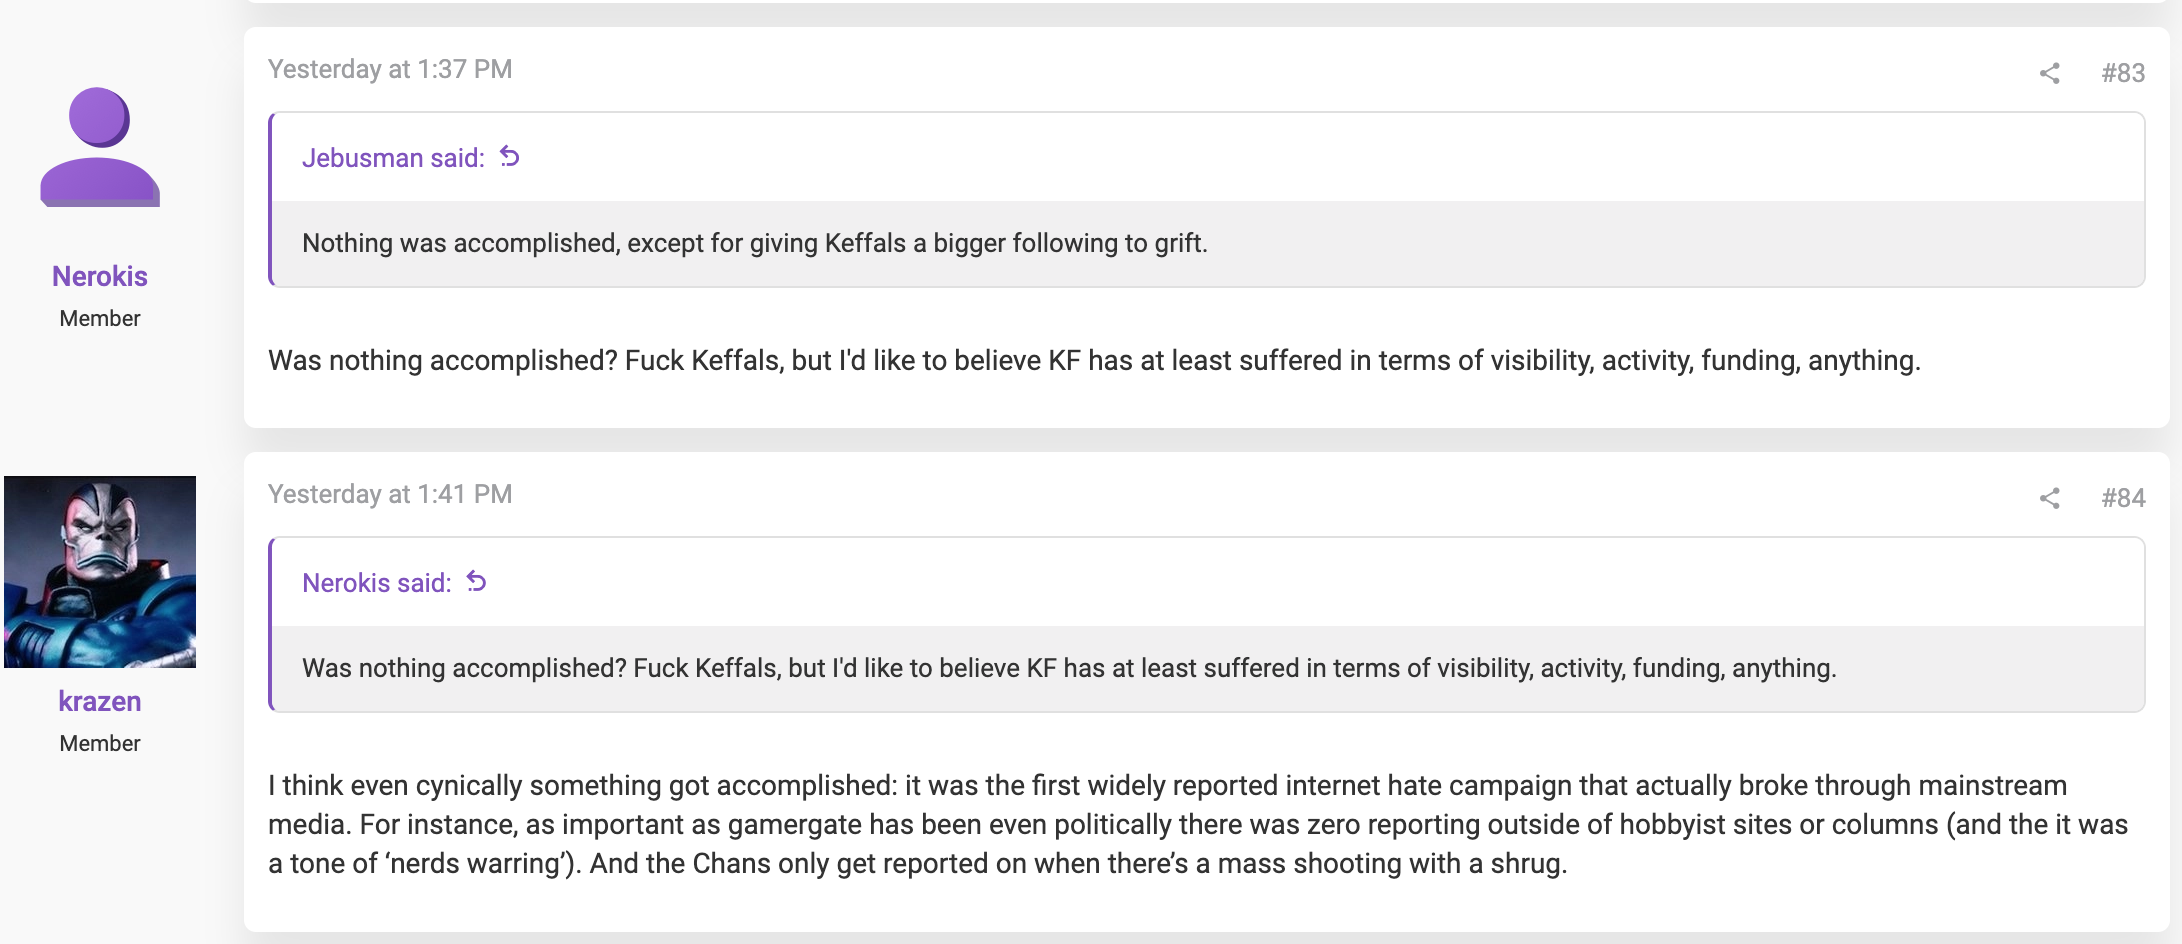
Task: Open the permalink for post #83
Action: pos(2123,73)
